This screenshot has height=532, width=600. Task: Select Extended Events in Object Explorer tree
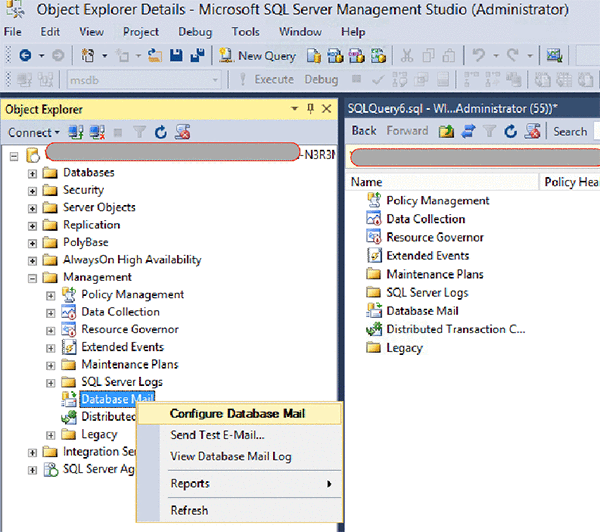[x=122, y=347]
